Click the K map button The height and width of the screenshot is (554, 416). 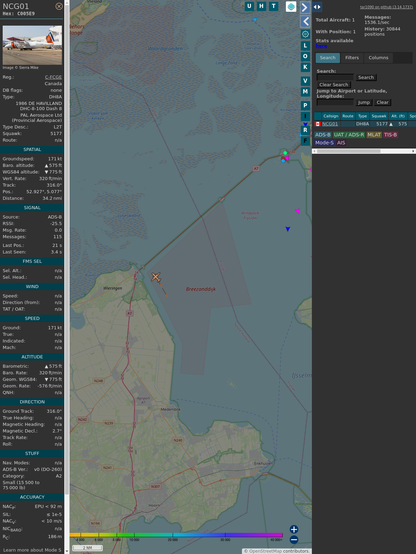point(305,67)
